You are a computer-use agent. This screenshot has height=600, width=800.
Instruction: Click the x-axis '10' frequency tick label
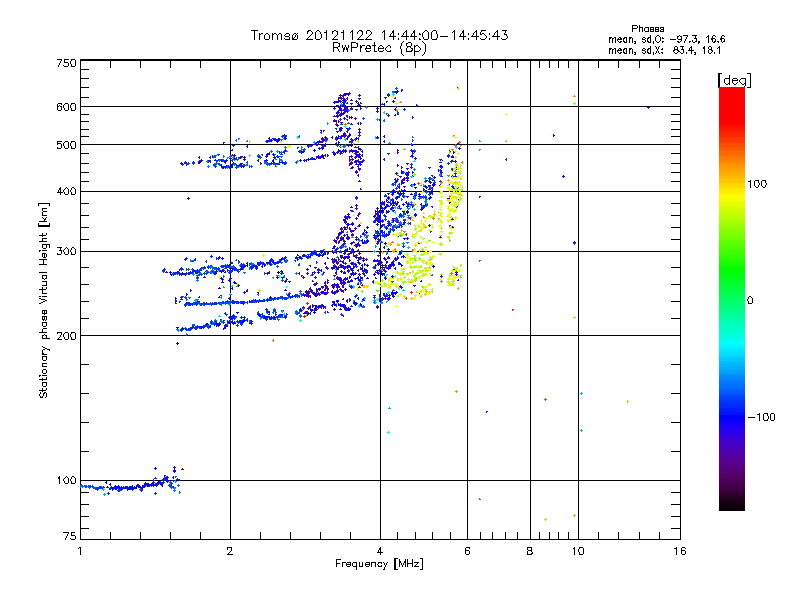(578, 551)
